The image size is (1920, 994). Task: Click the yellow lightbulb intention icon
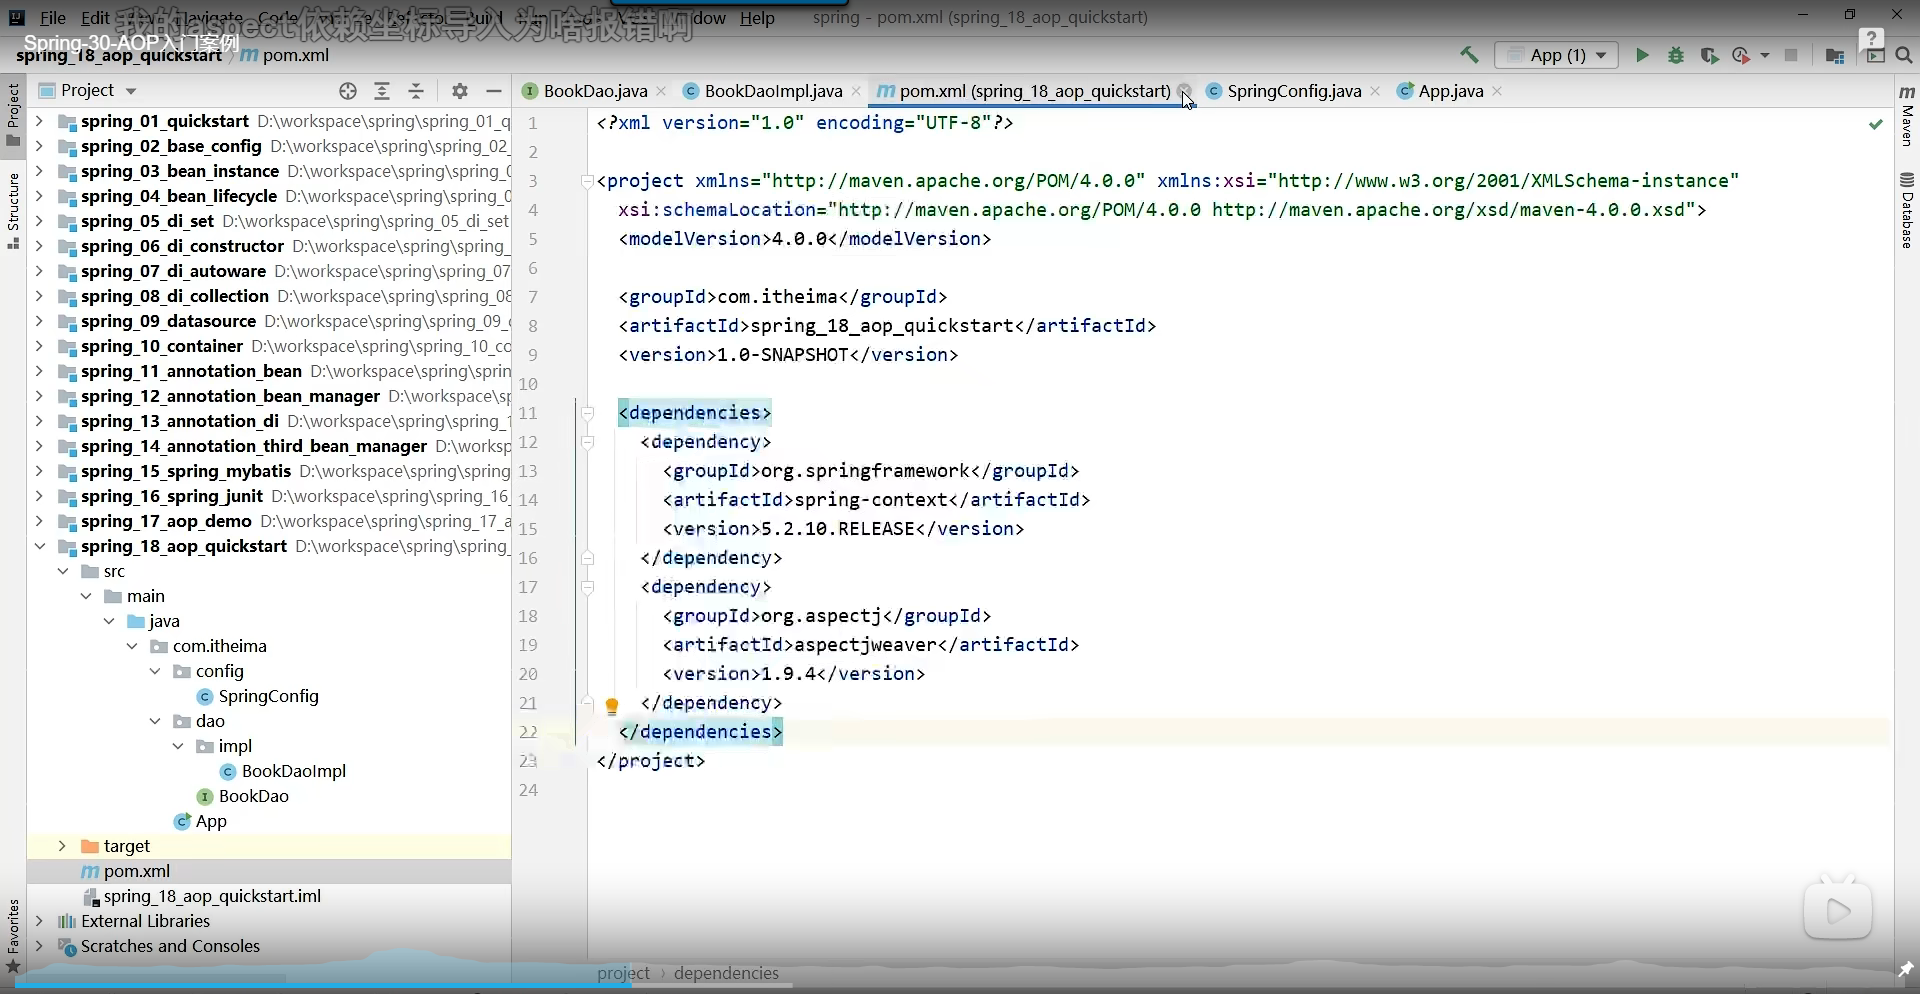(x=612, y=706)
